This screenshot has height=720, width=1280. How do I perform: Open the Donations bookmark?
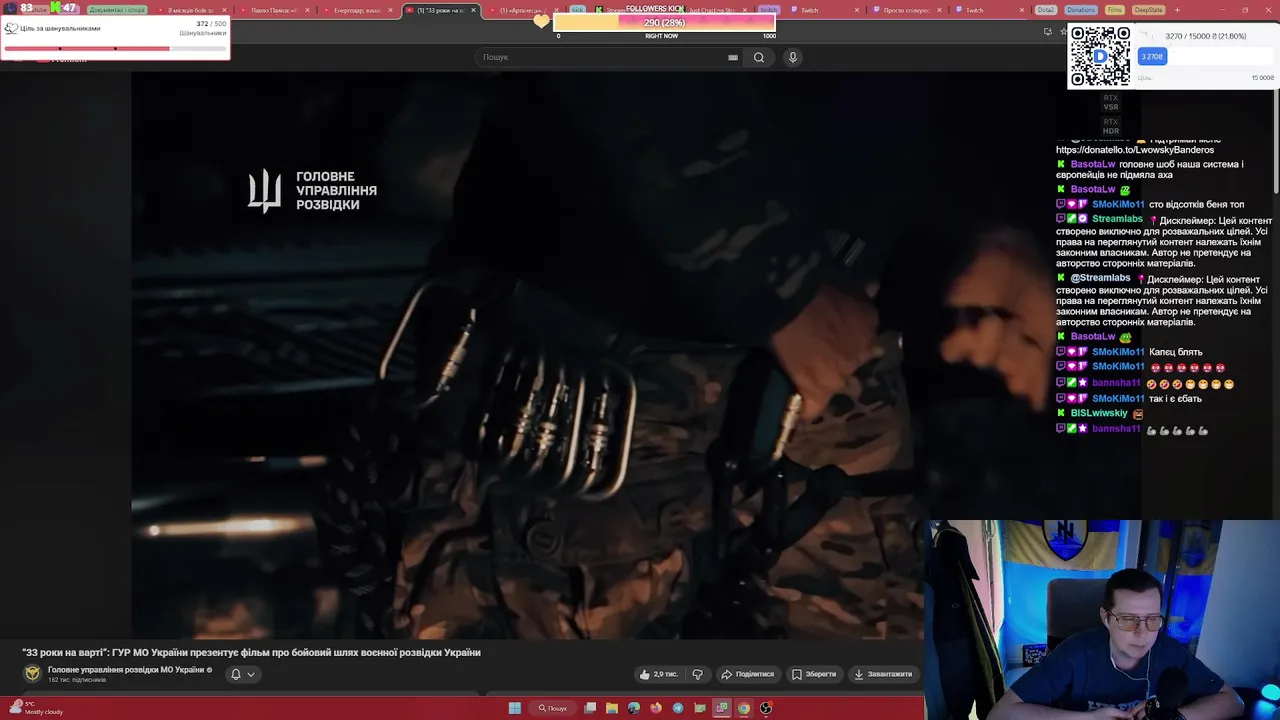[x=1081, y=10]
